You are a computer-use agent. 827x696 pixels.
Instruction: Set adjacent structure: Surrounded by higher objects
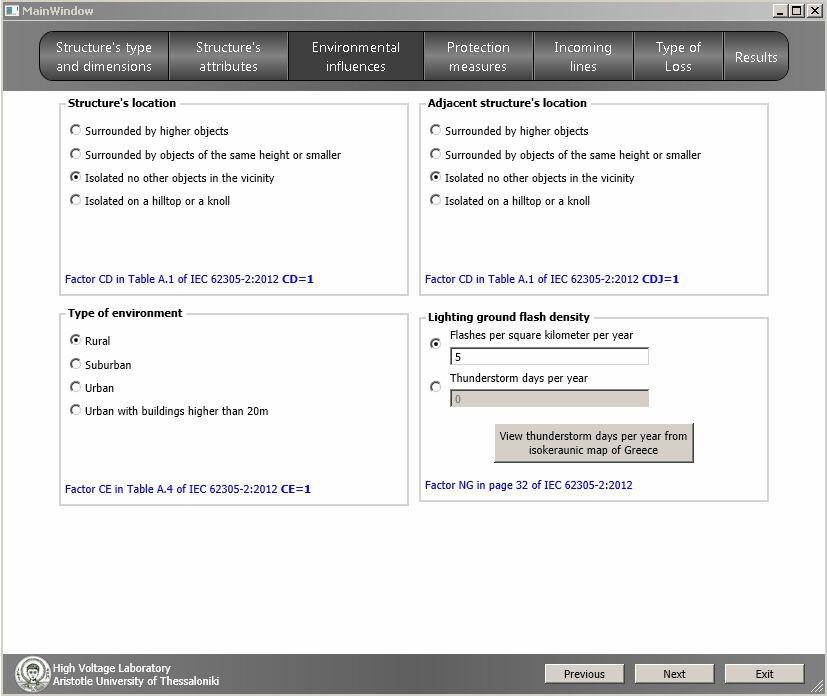(509, 131)
